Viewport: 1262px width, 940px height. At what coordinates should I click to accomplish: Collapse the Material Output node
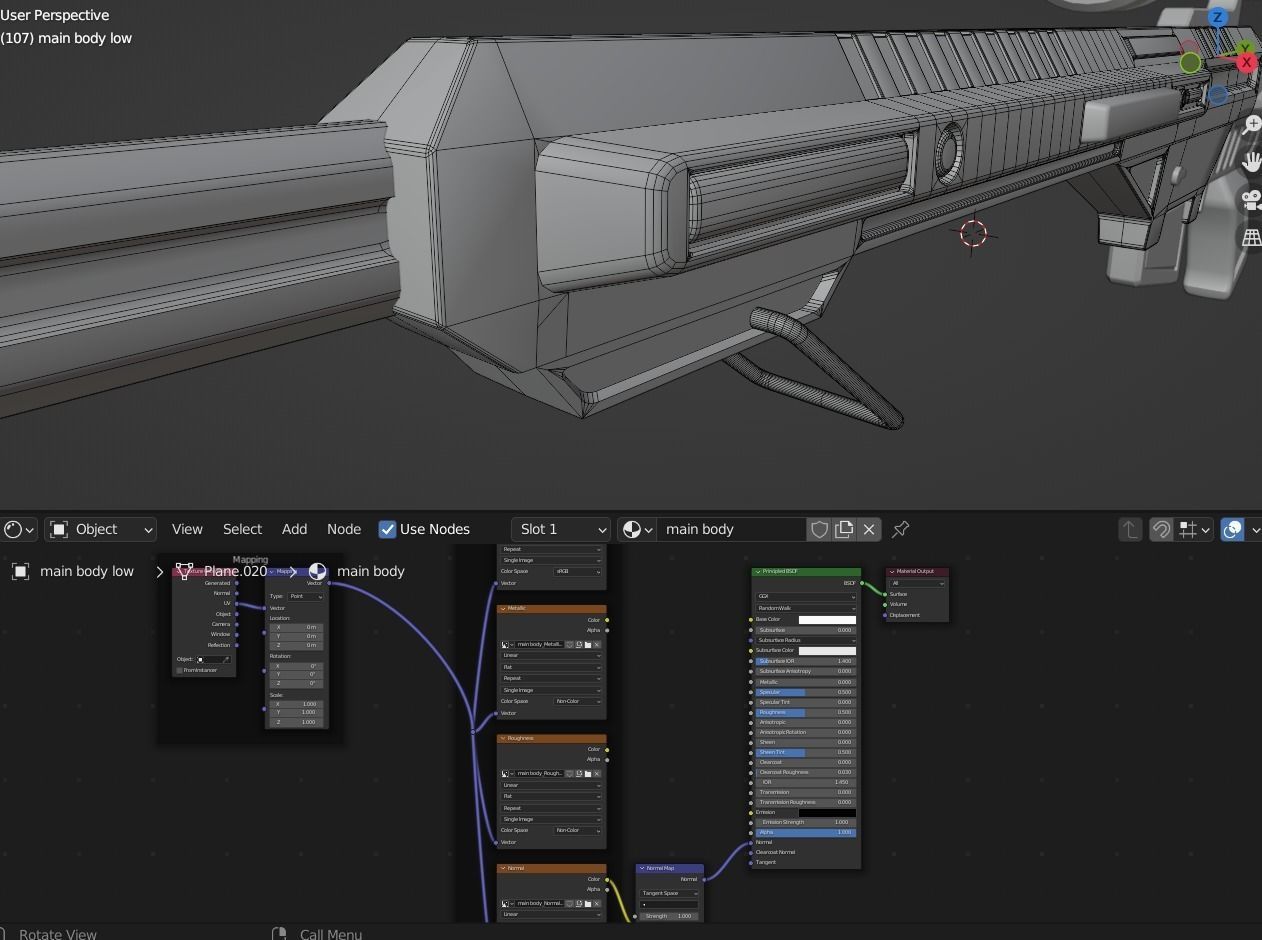point(892,572)
